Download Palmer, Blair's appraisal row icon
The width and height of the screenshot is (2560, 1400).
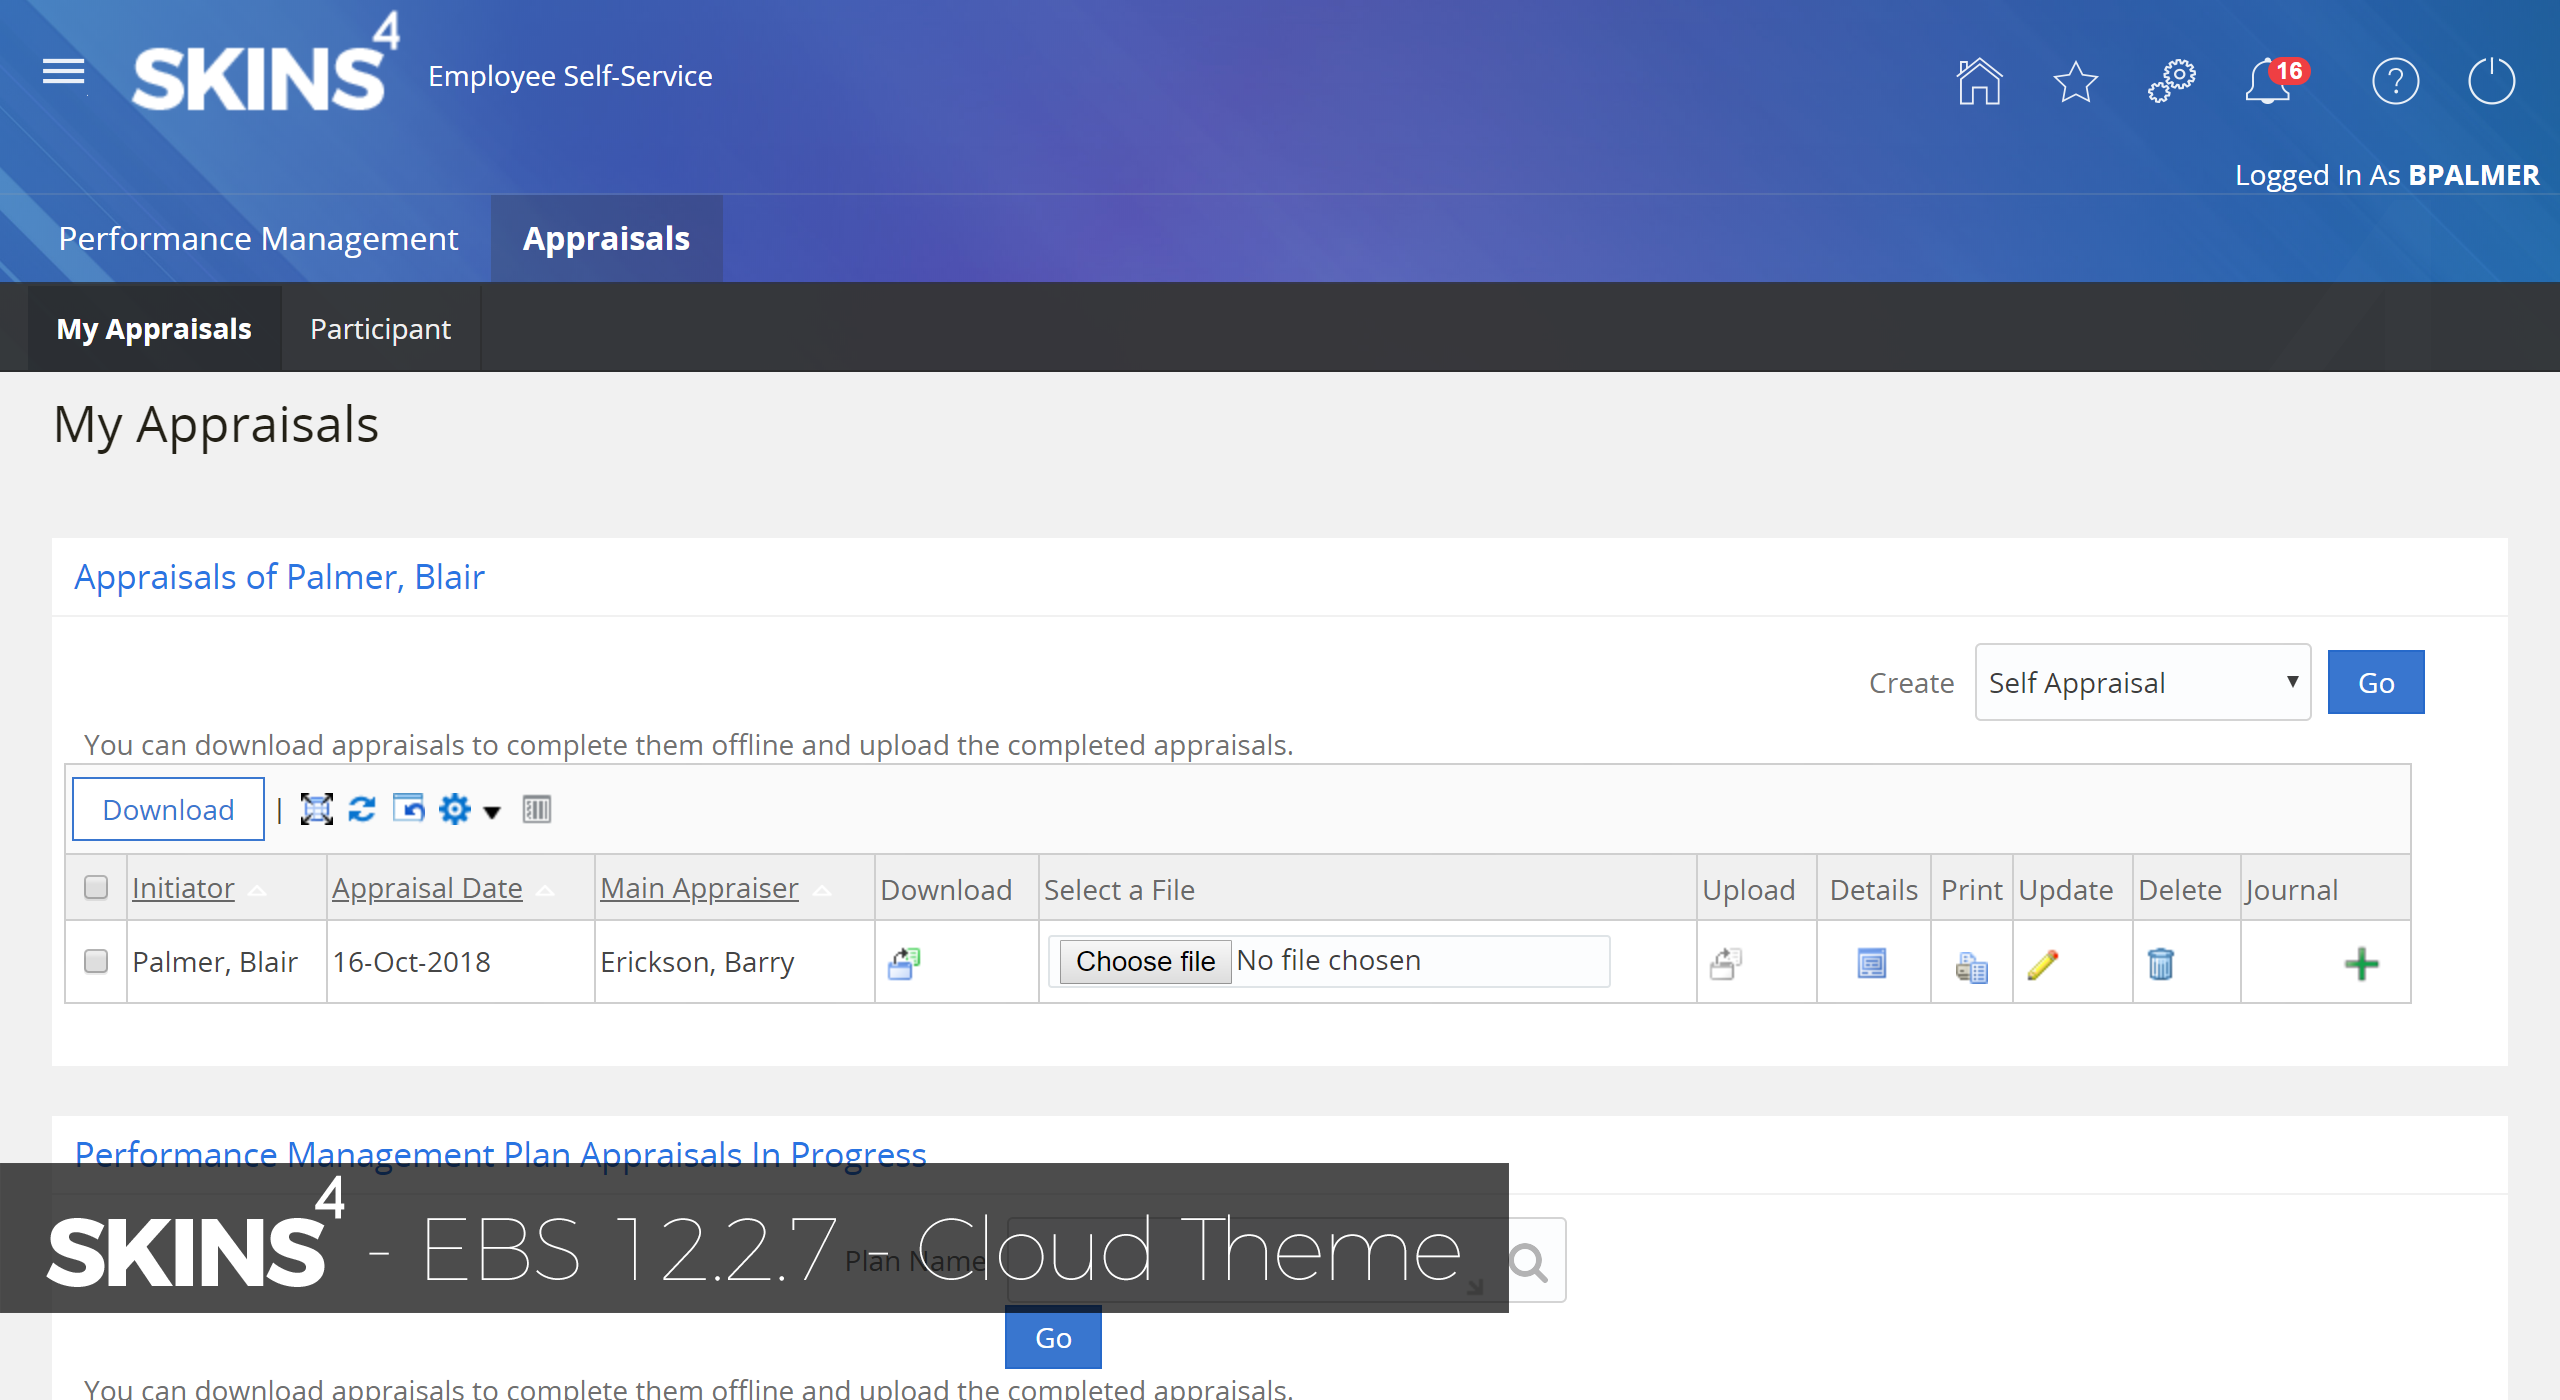904,963
